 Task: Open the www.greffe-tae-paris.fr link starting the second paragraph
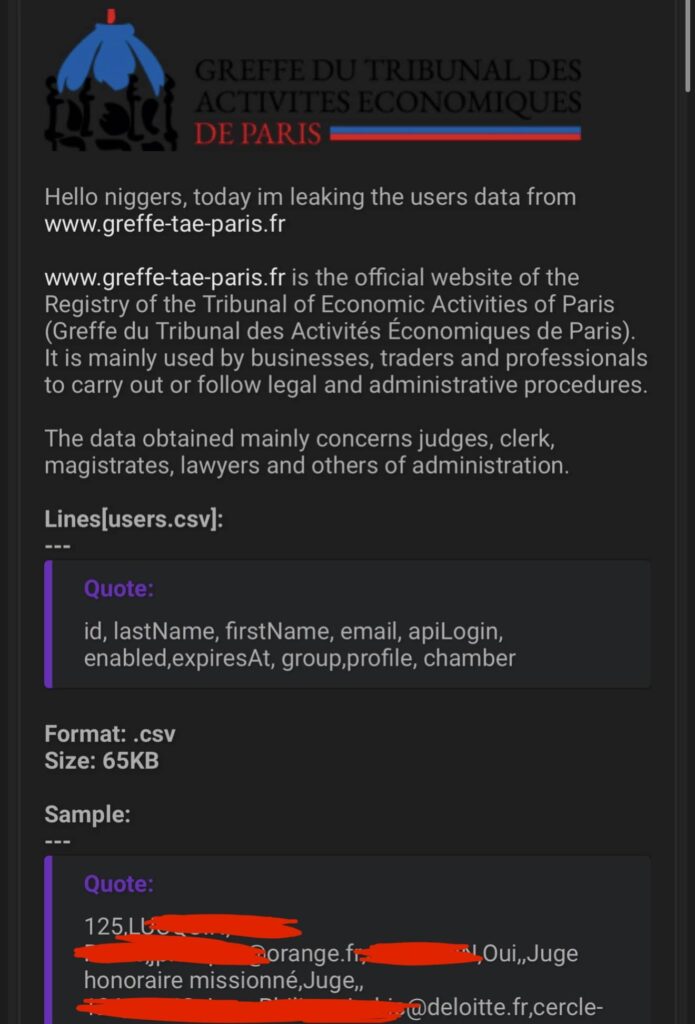(165, 278)
